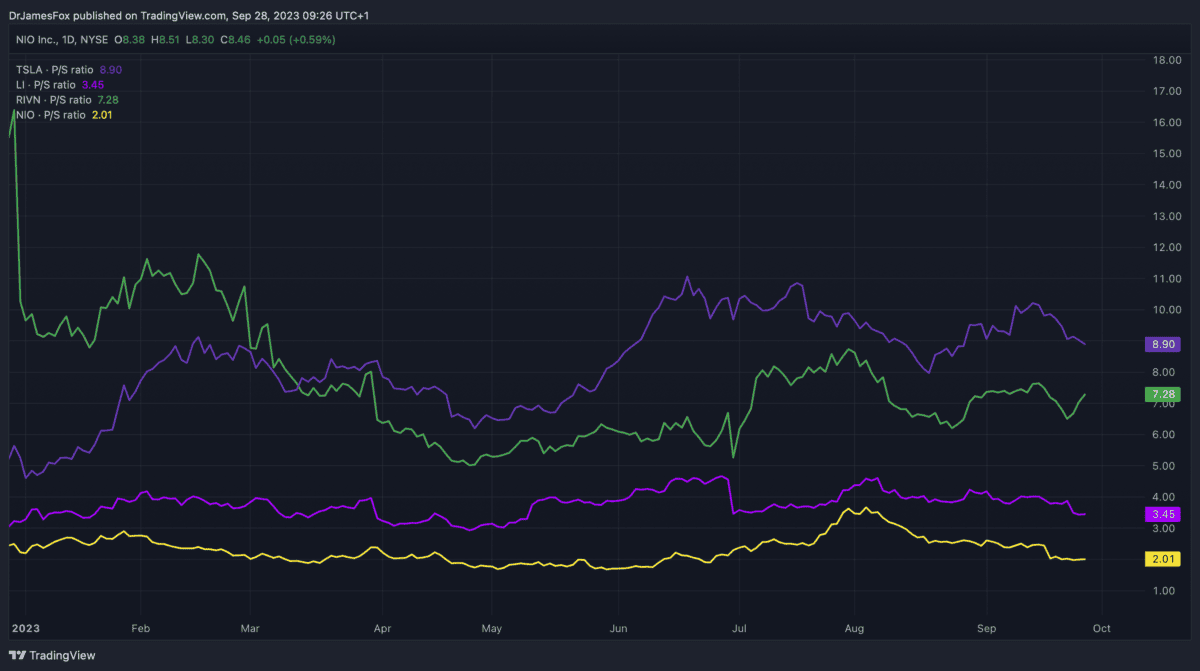Click the Jul label on time axis

click(x=740, y=629)
